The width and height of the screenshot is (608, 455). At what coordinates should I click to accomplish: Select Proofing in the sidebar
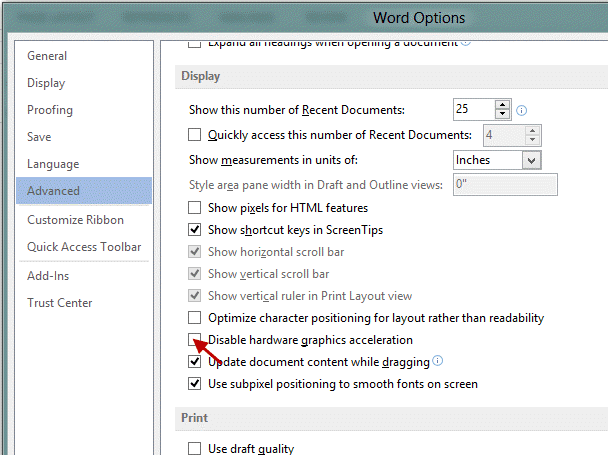50,110
